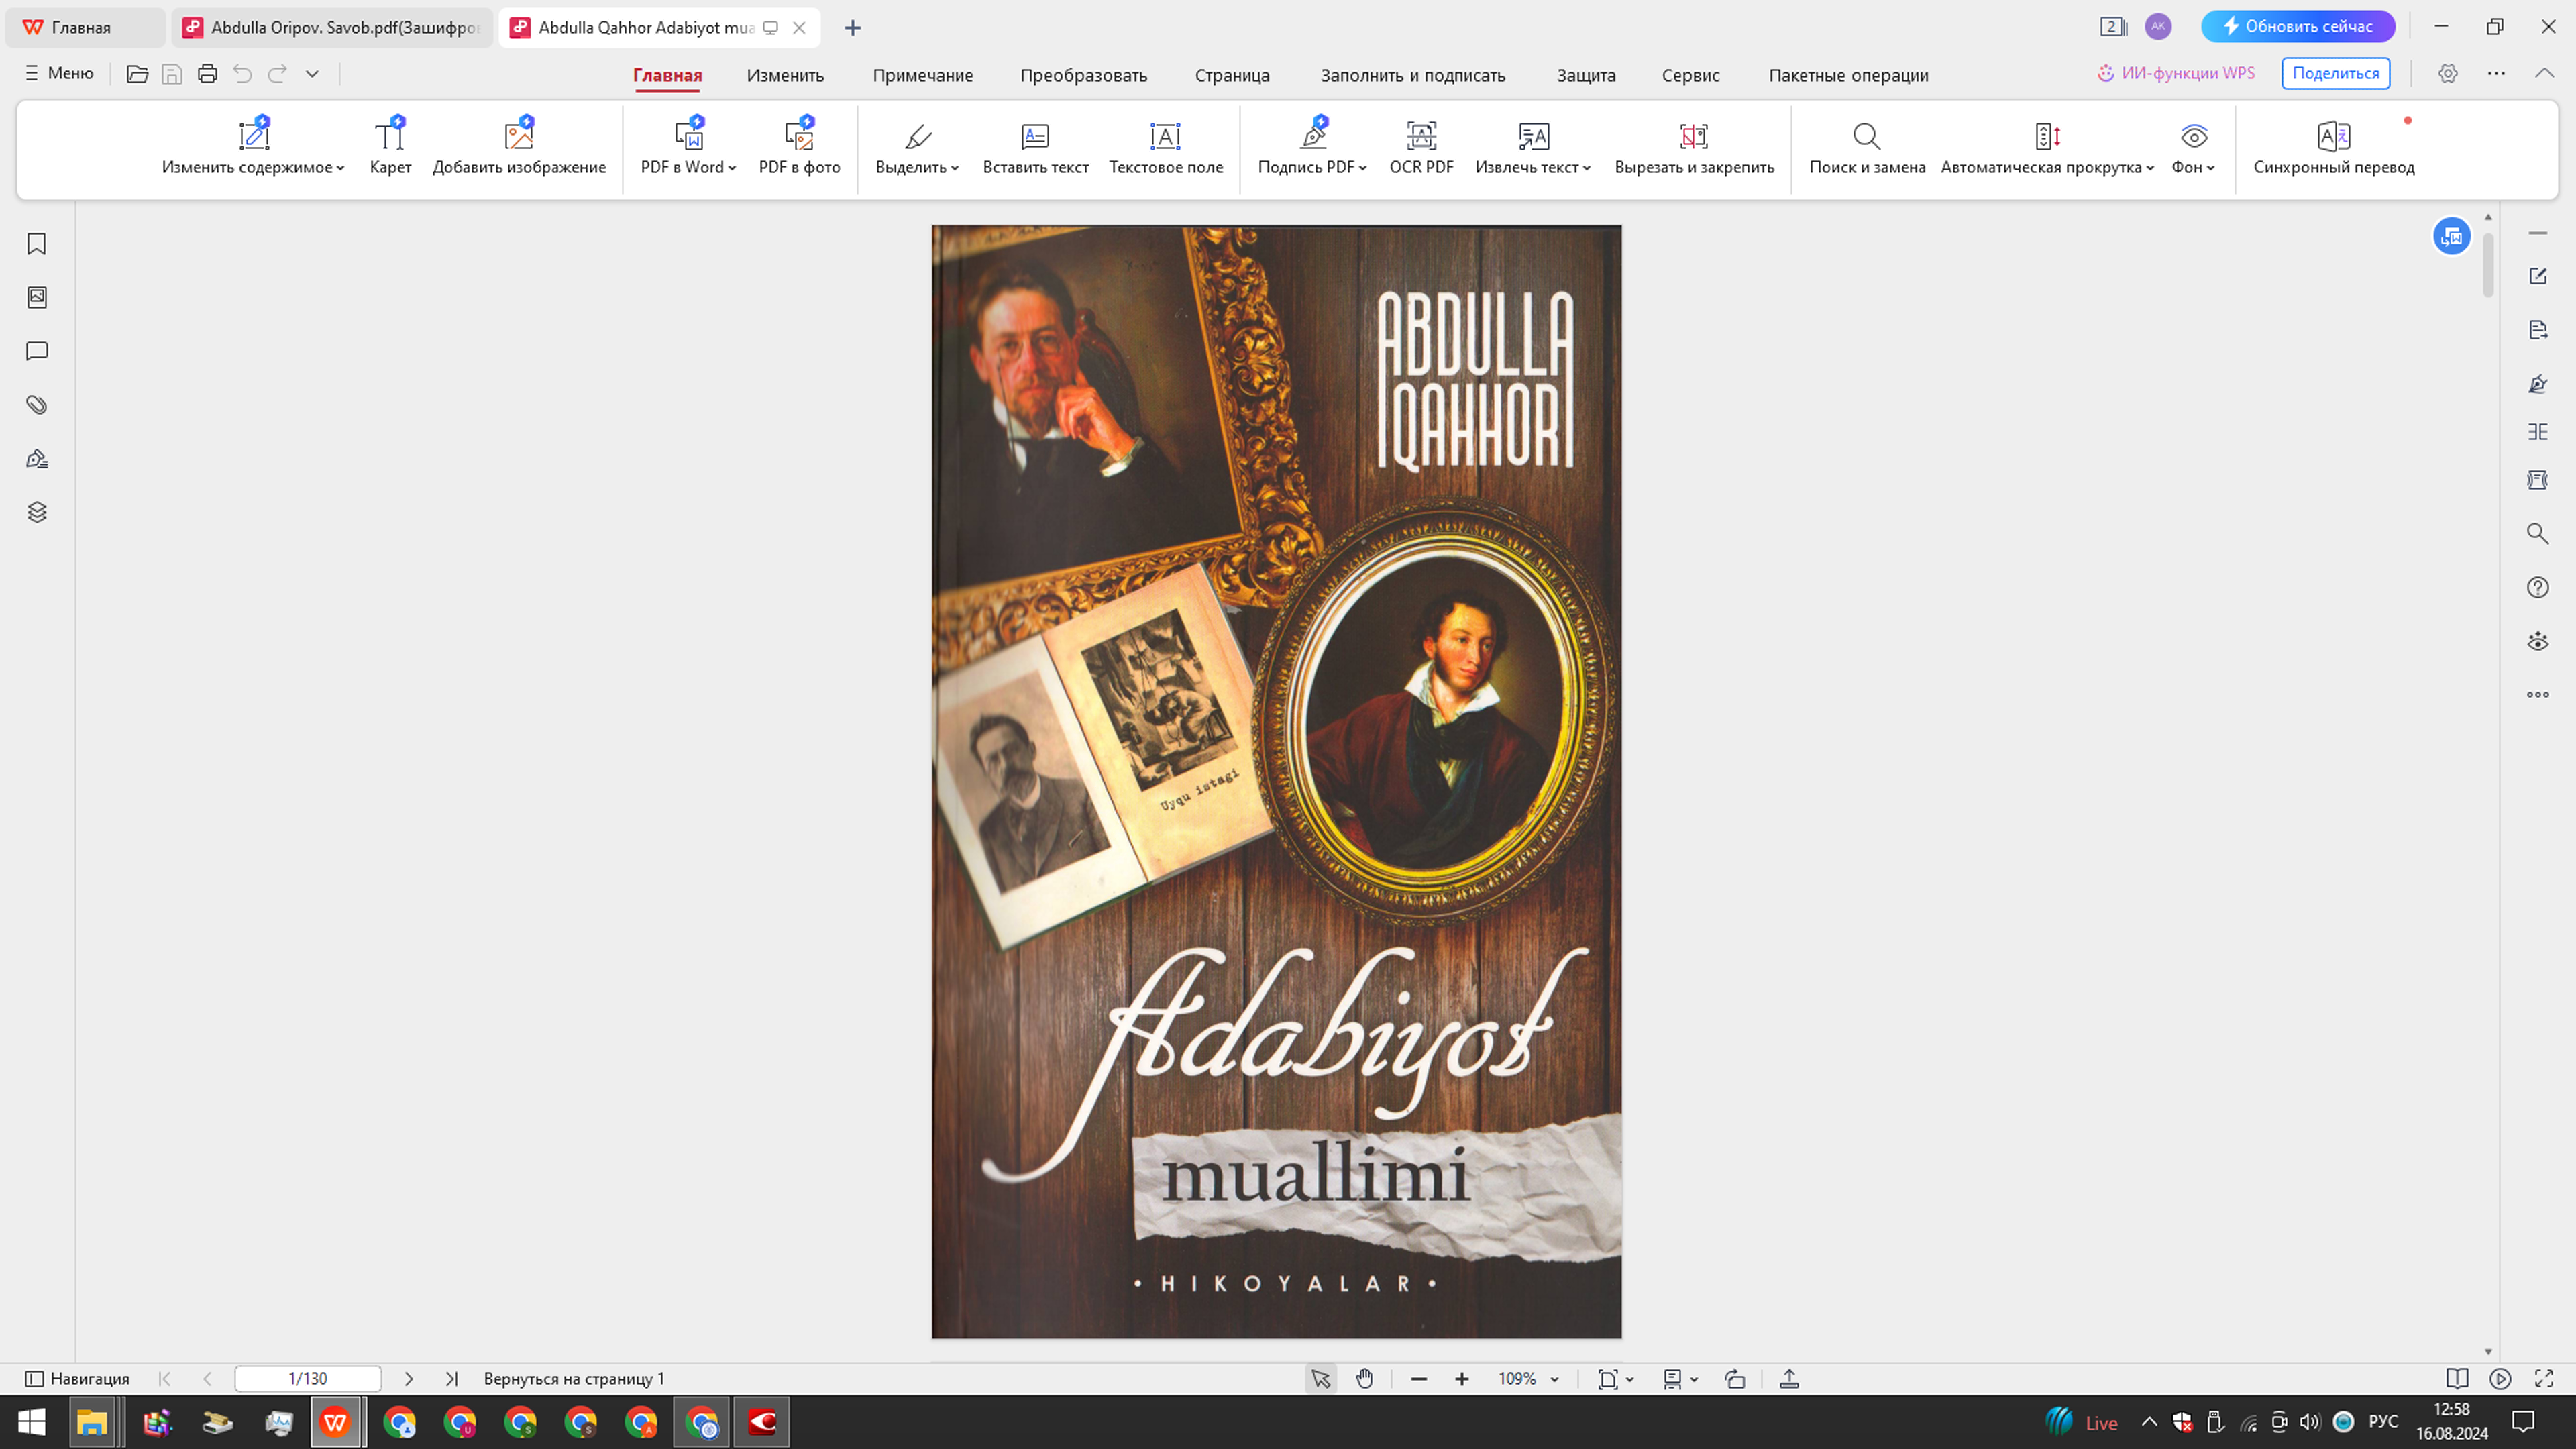Switch to the Изменить ribbon tab
Viewport: 2576px width, 1449px height.
click(785, 75)
